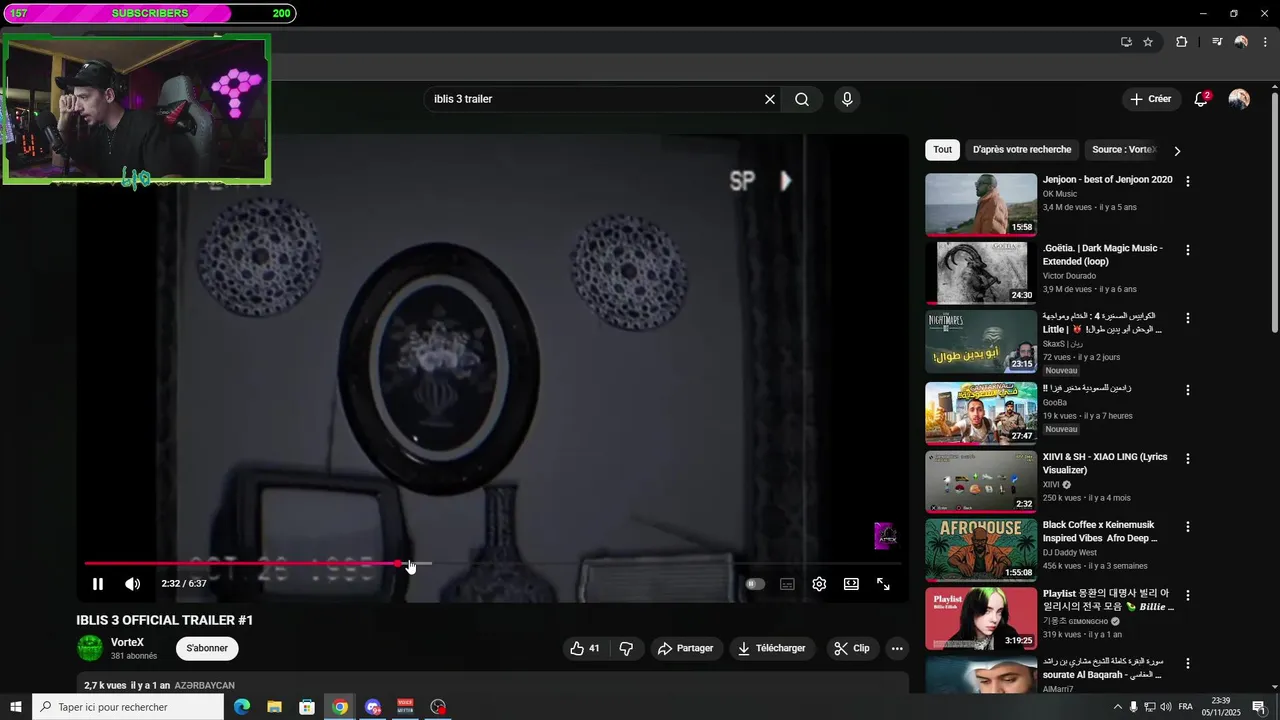Click the Télécharger button
The image size is (1280, 720).
tap(772, 648)
